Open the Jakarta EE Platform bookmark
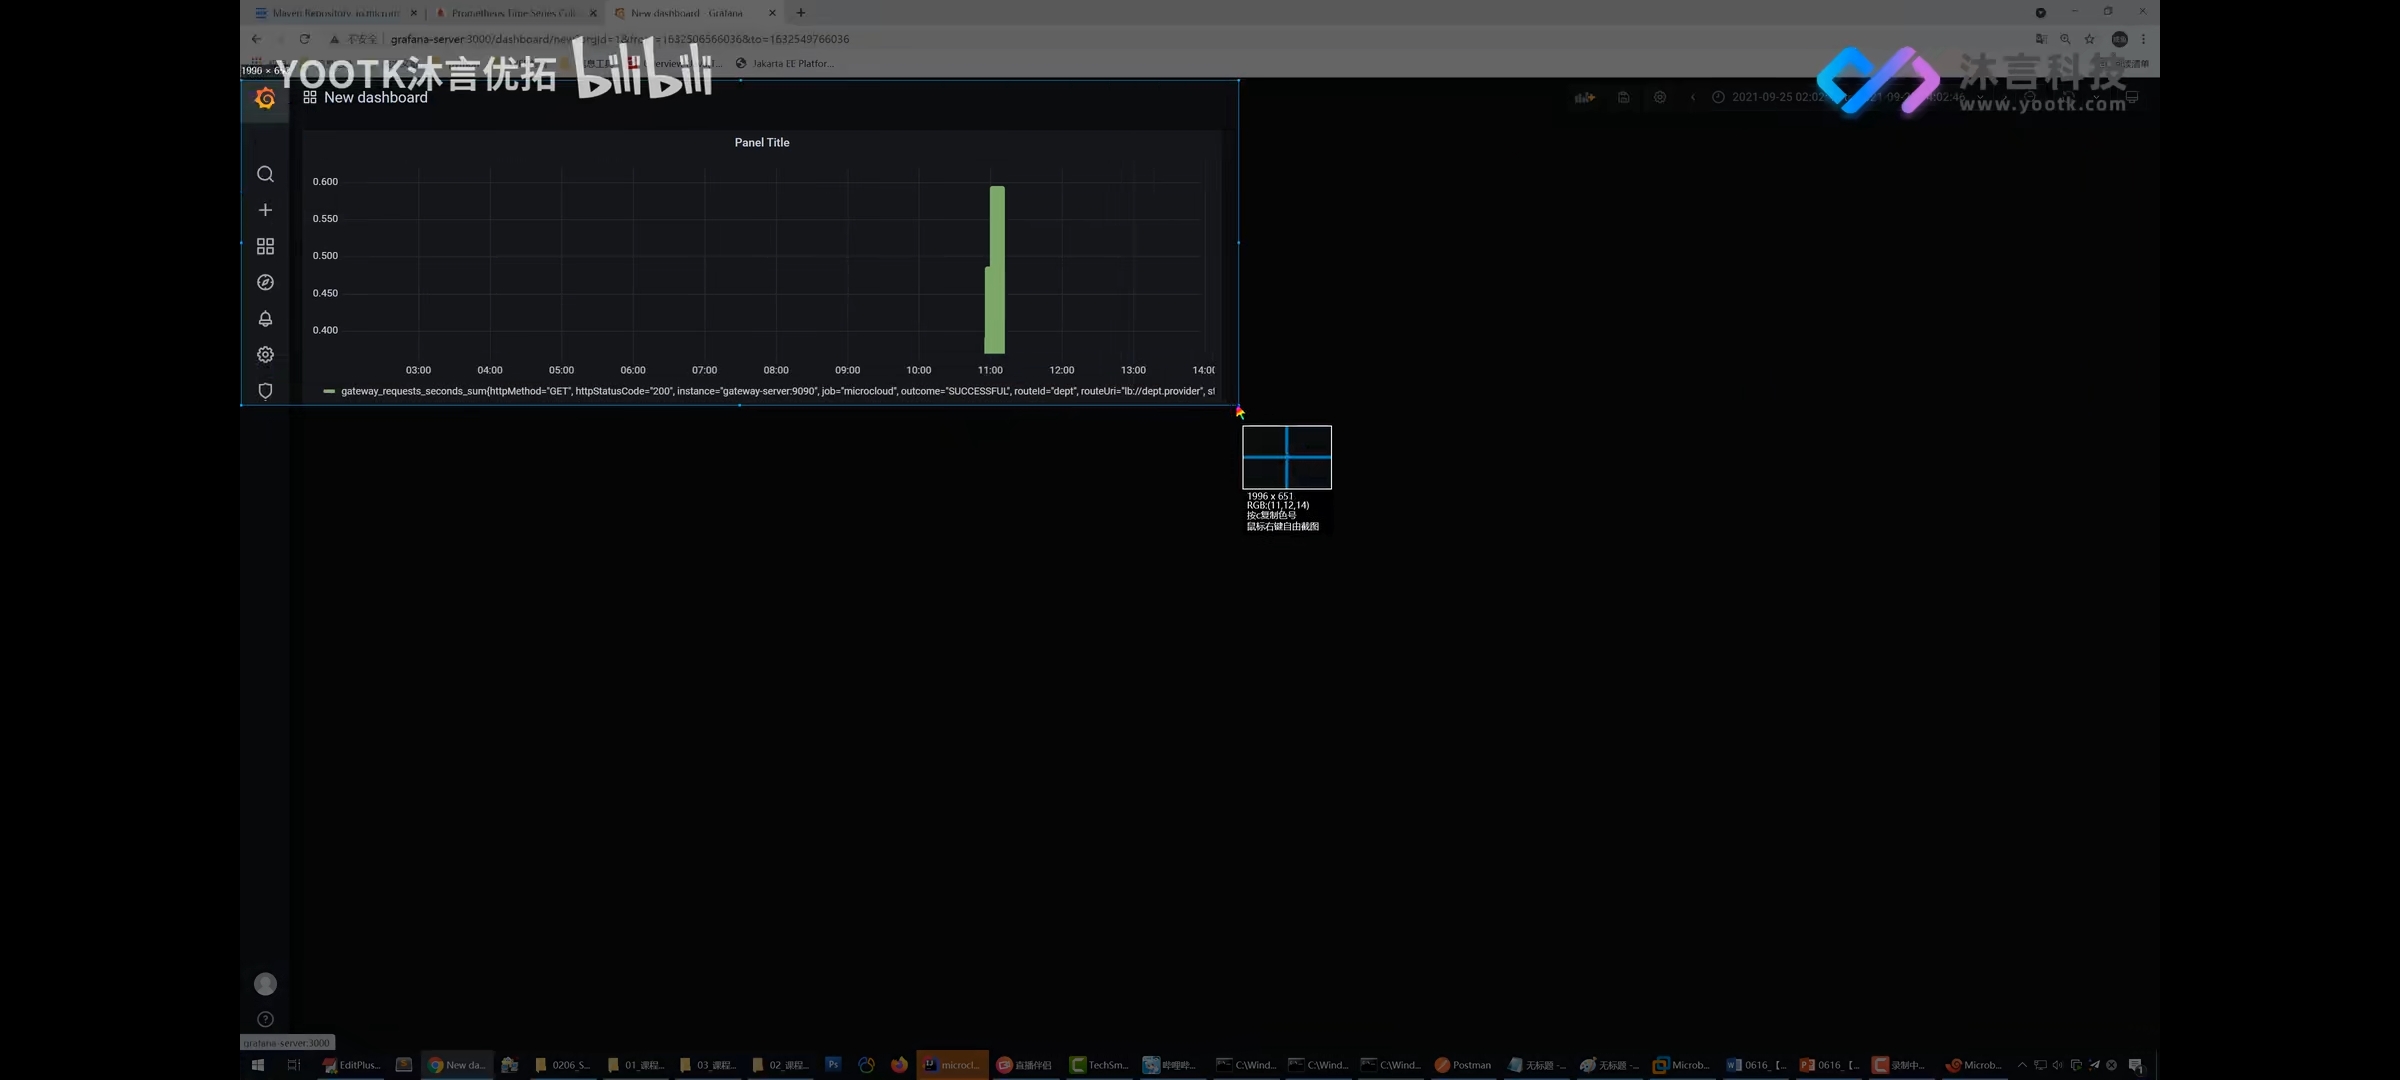2400x1080 pixels. click(x=785, y=63)
